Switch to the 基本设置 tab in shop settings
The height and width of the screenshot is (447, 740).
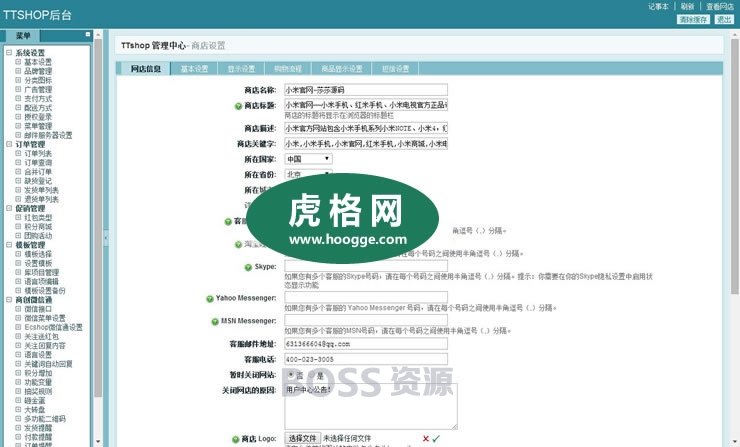click(x=194, y=69)
